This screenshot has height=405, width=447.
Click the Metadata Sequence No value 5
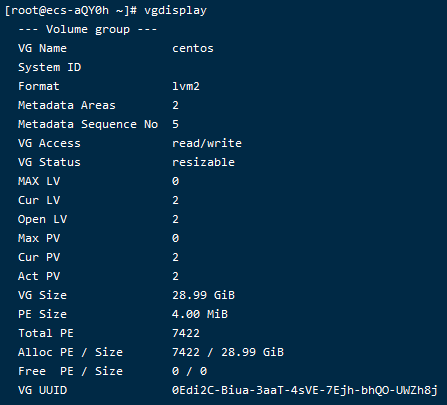click(x=175, y=124)
